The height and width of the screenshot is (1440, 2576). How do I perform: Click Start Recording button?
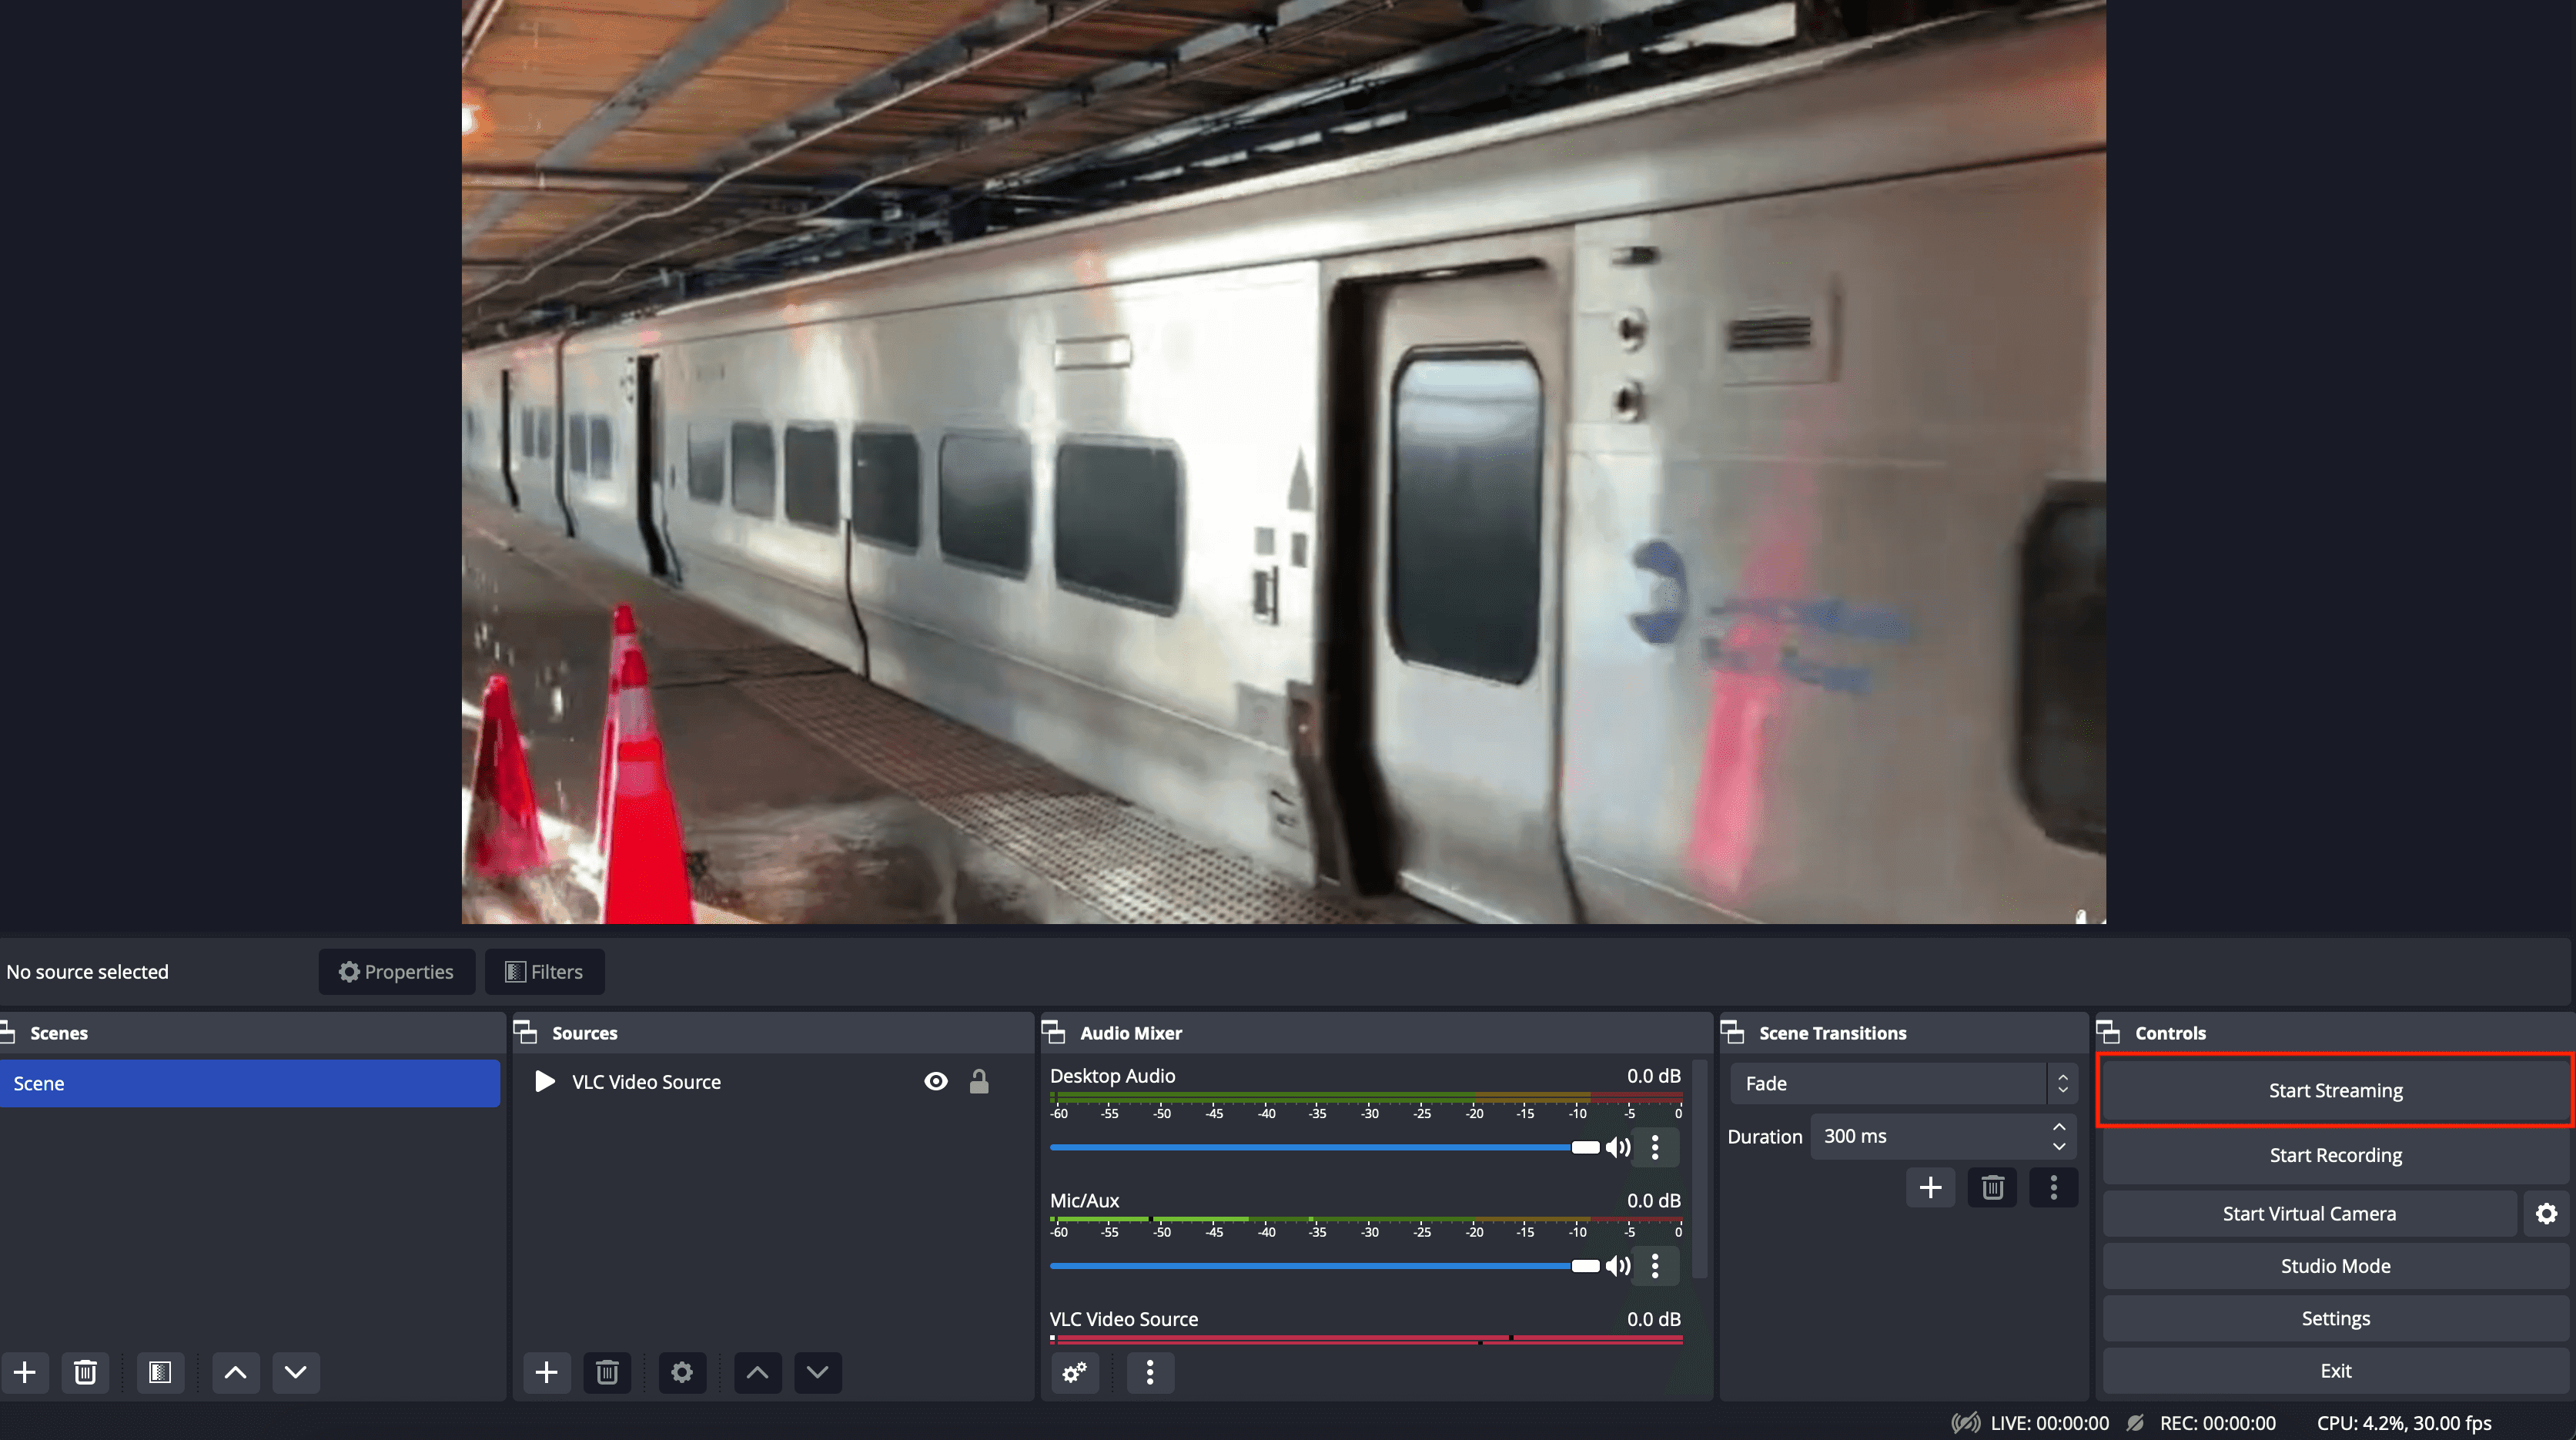pyautogui.click(x=2335, y=1154)
